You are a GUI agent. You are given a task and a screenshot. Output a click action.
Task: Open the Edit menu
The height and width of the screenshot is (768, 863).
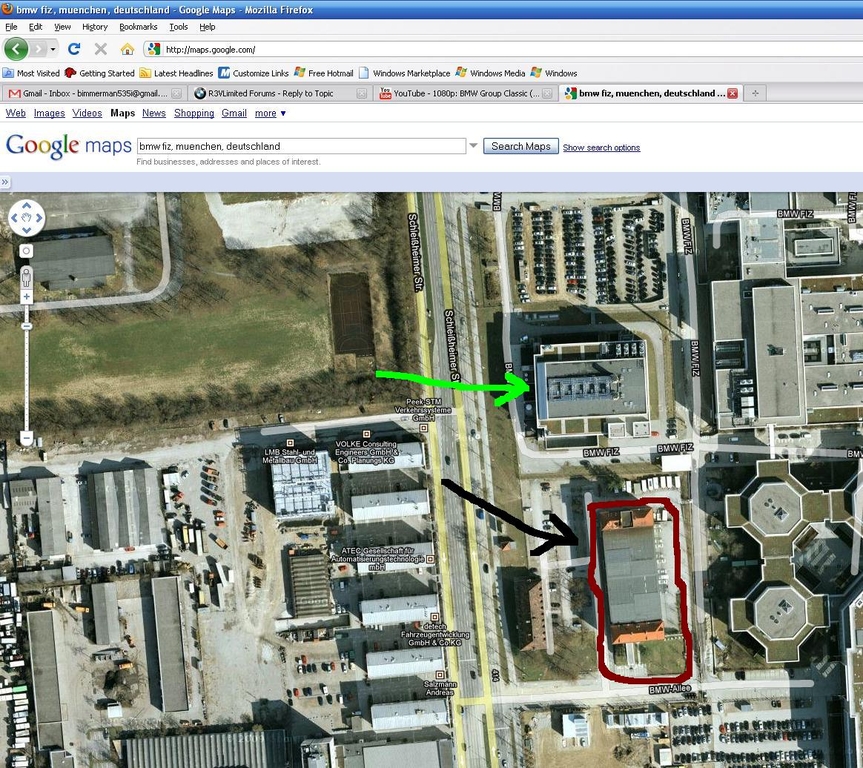point(35,26)
